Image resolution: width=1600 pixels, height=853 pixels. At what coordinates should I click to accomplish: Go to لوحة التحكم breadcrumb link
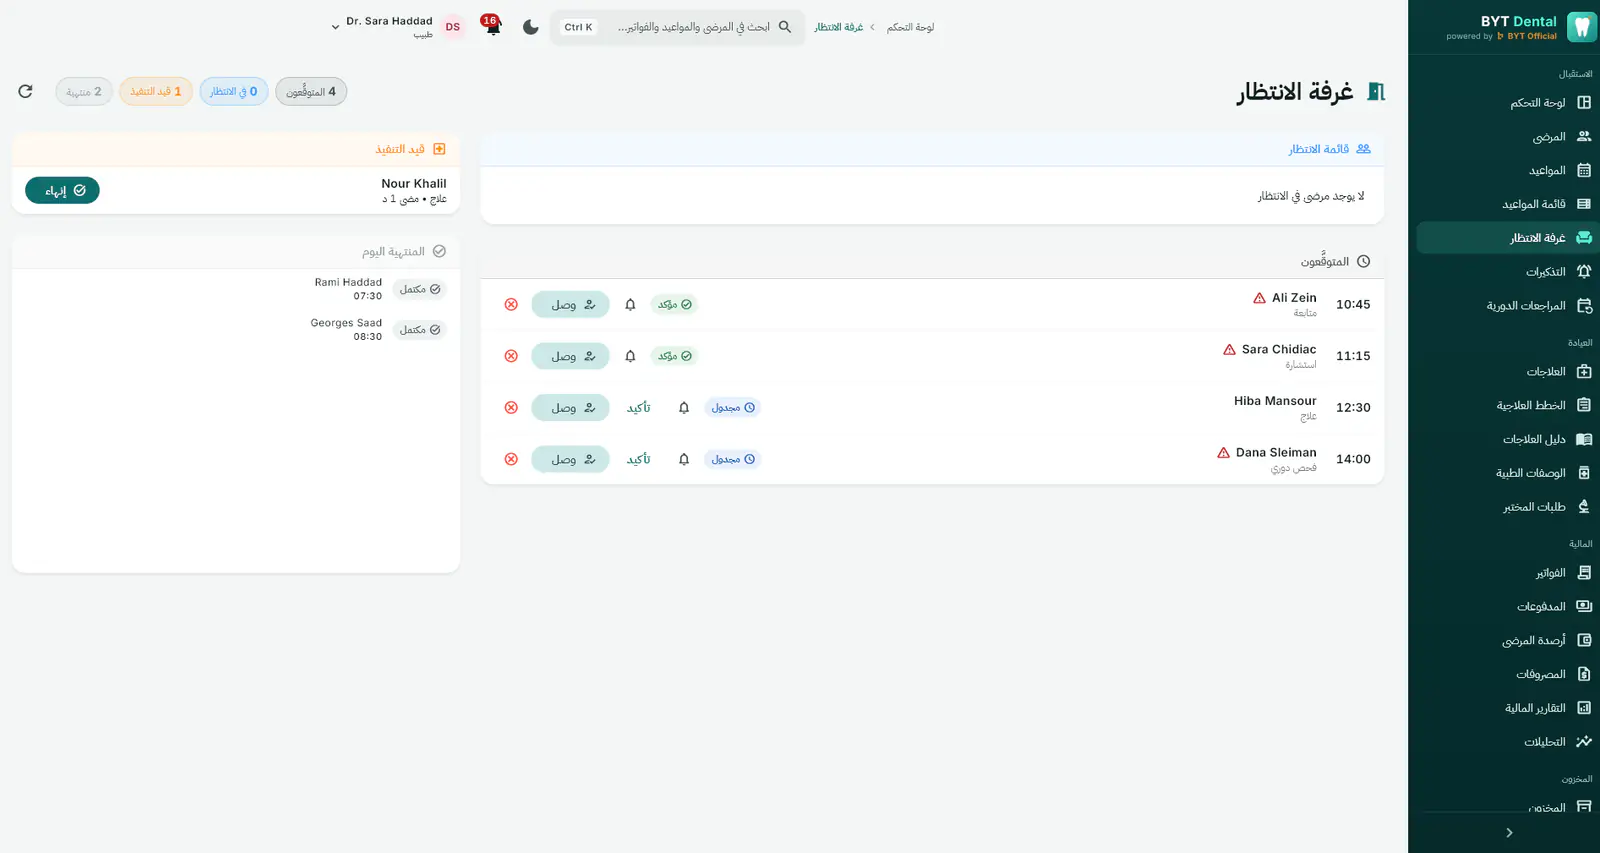[910, 27]
